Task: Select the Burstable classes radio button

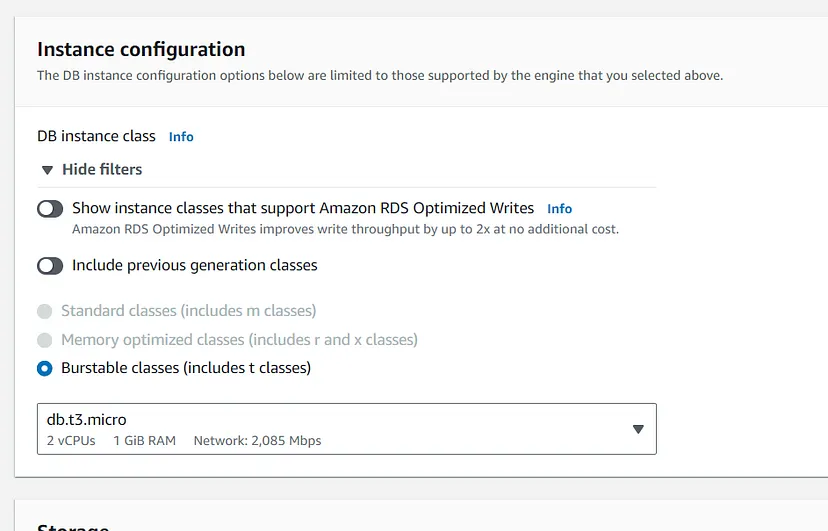Action: (x=44, y=368)
